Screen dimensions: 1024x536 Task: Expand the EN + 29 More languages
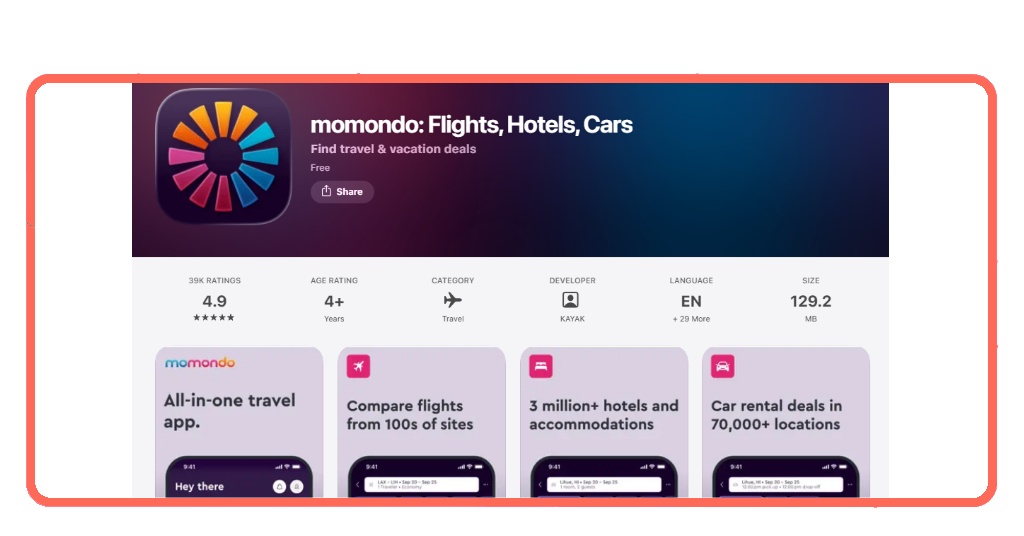pyautogui.click(x=691, y=300)
